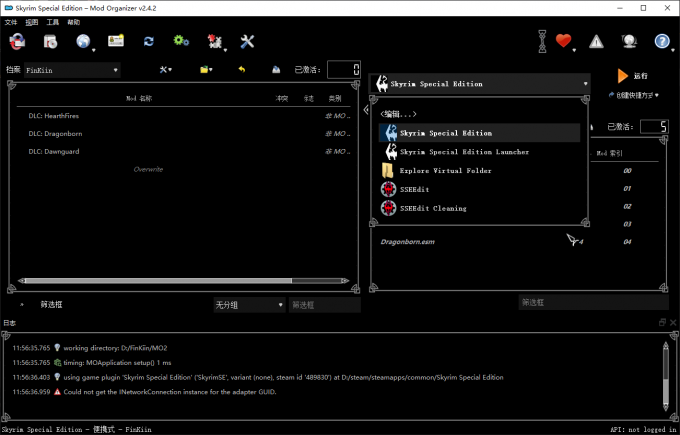Select the DLC: Dragonborn row
Screen dimensions: 680x435
tap(183, 134)
